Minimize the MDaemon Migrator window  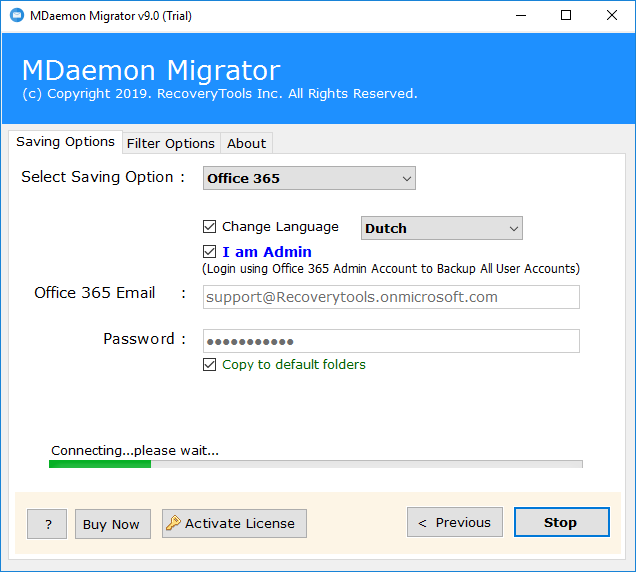click(x=521, y=16)
